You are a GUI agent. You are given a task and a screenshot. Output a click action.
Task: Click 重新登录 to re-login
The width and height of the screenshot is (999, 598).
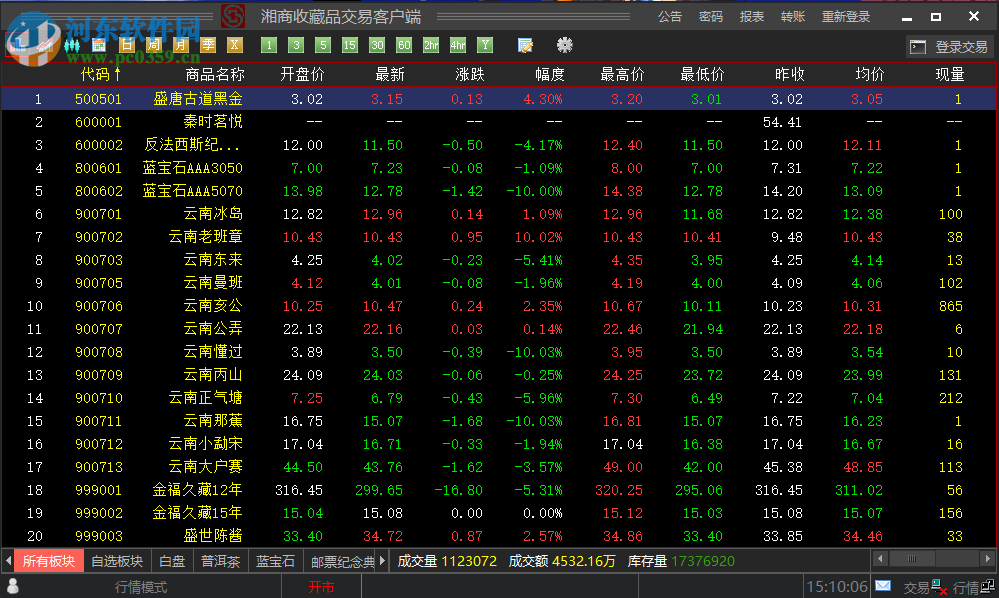tap(846, 17)
